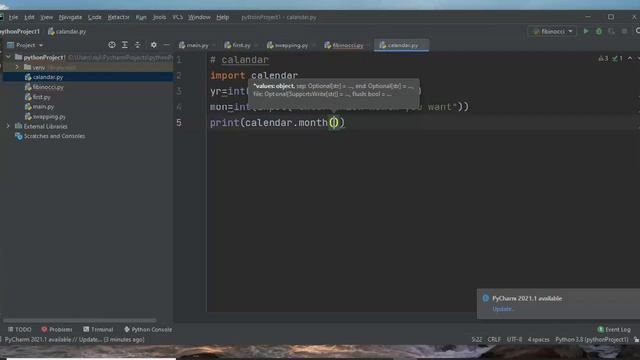Open the Event Log
This screenshot has width=640, height=360.
point(614,329)
